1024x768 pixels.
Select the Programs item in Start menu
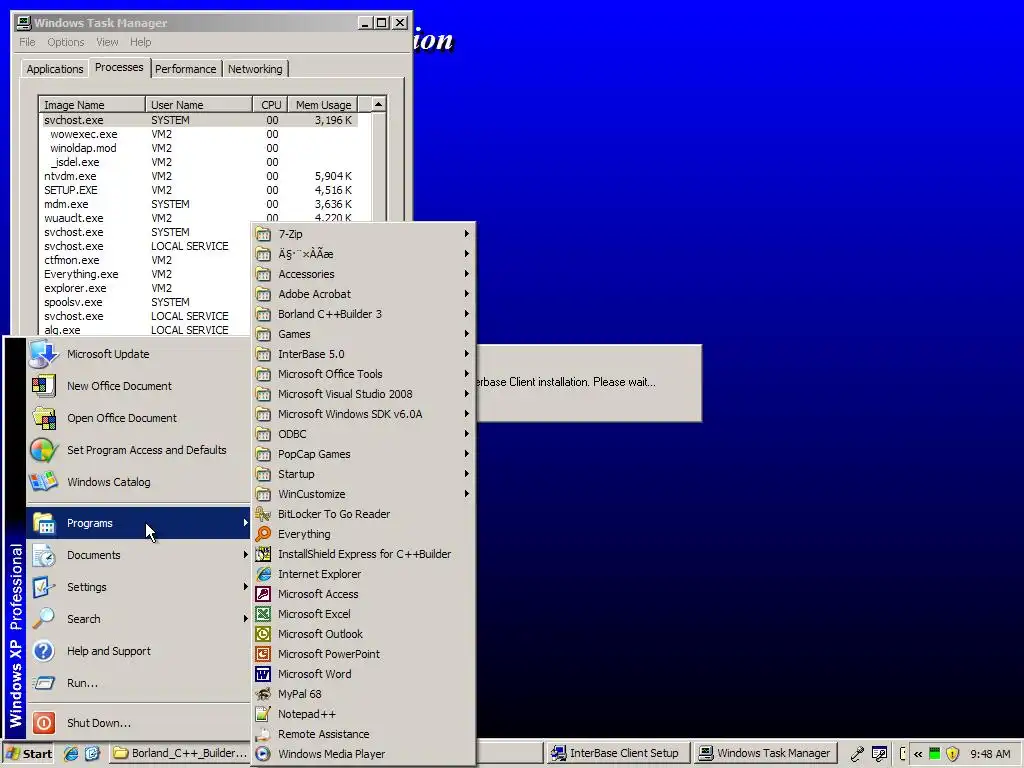[138, 523]
